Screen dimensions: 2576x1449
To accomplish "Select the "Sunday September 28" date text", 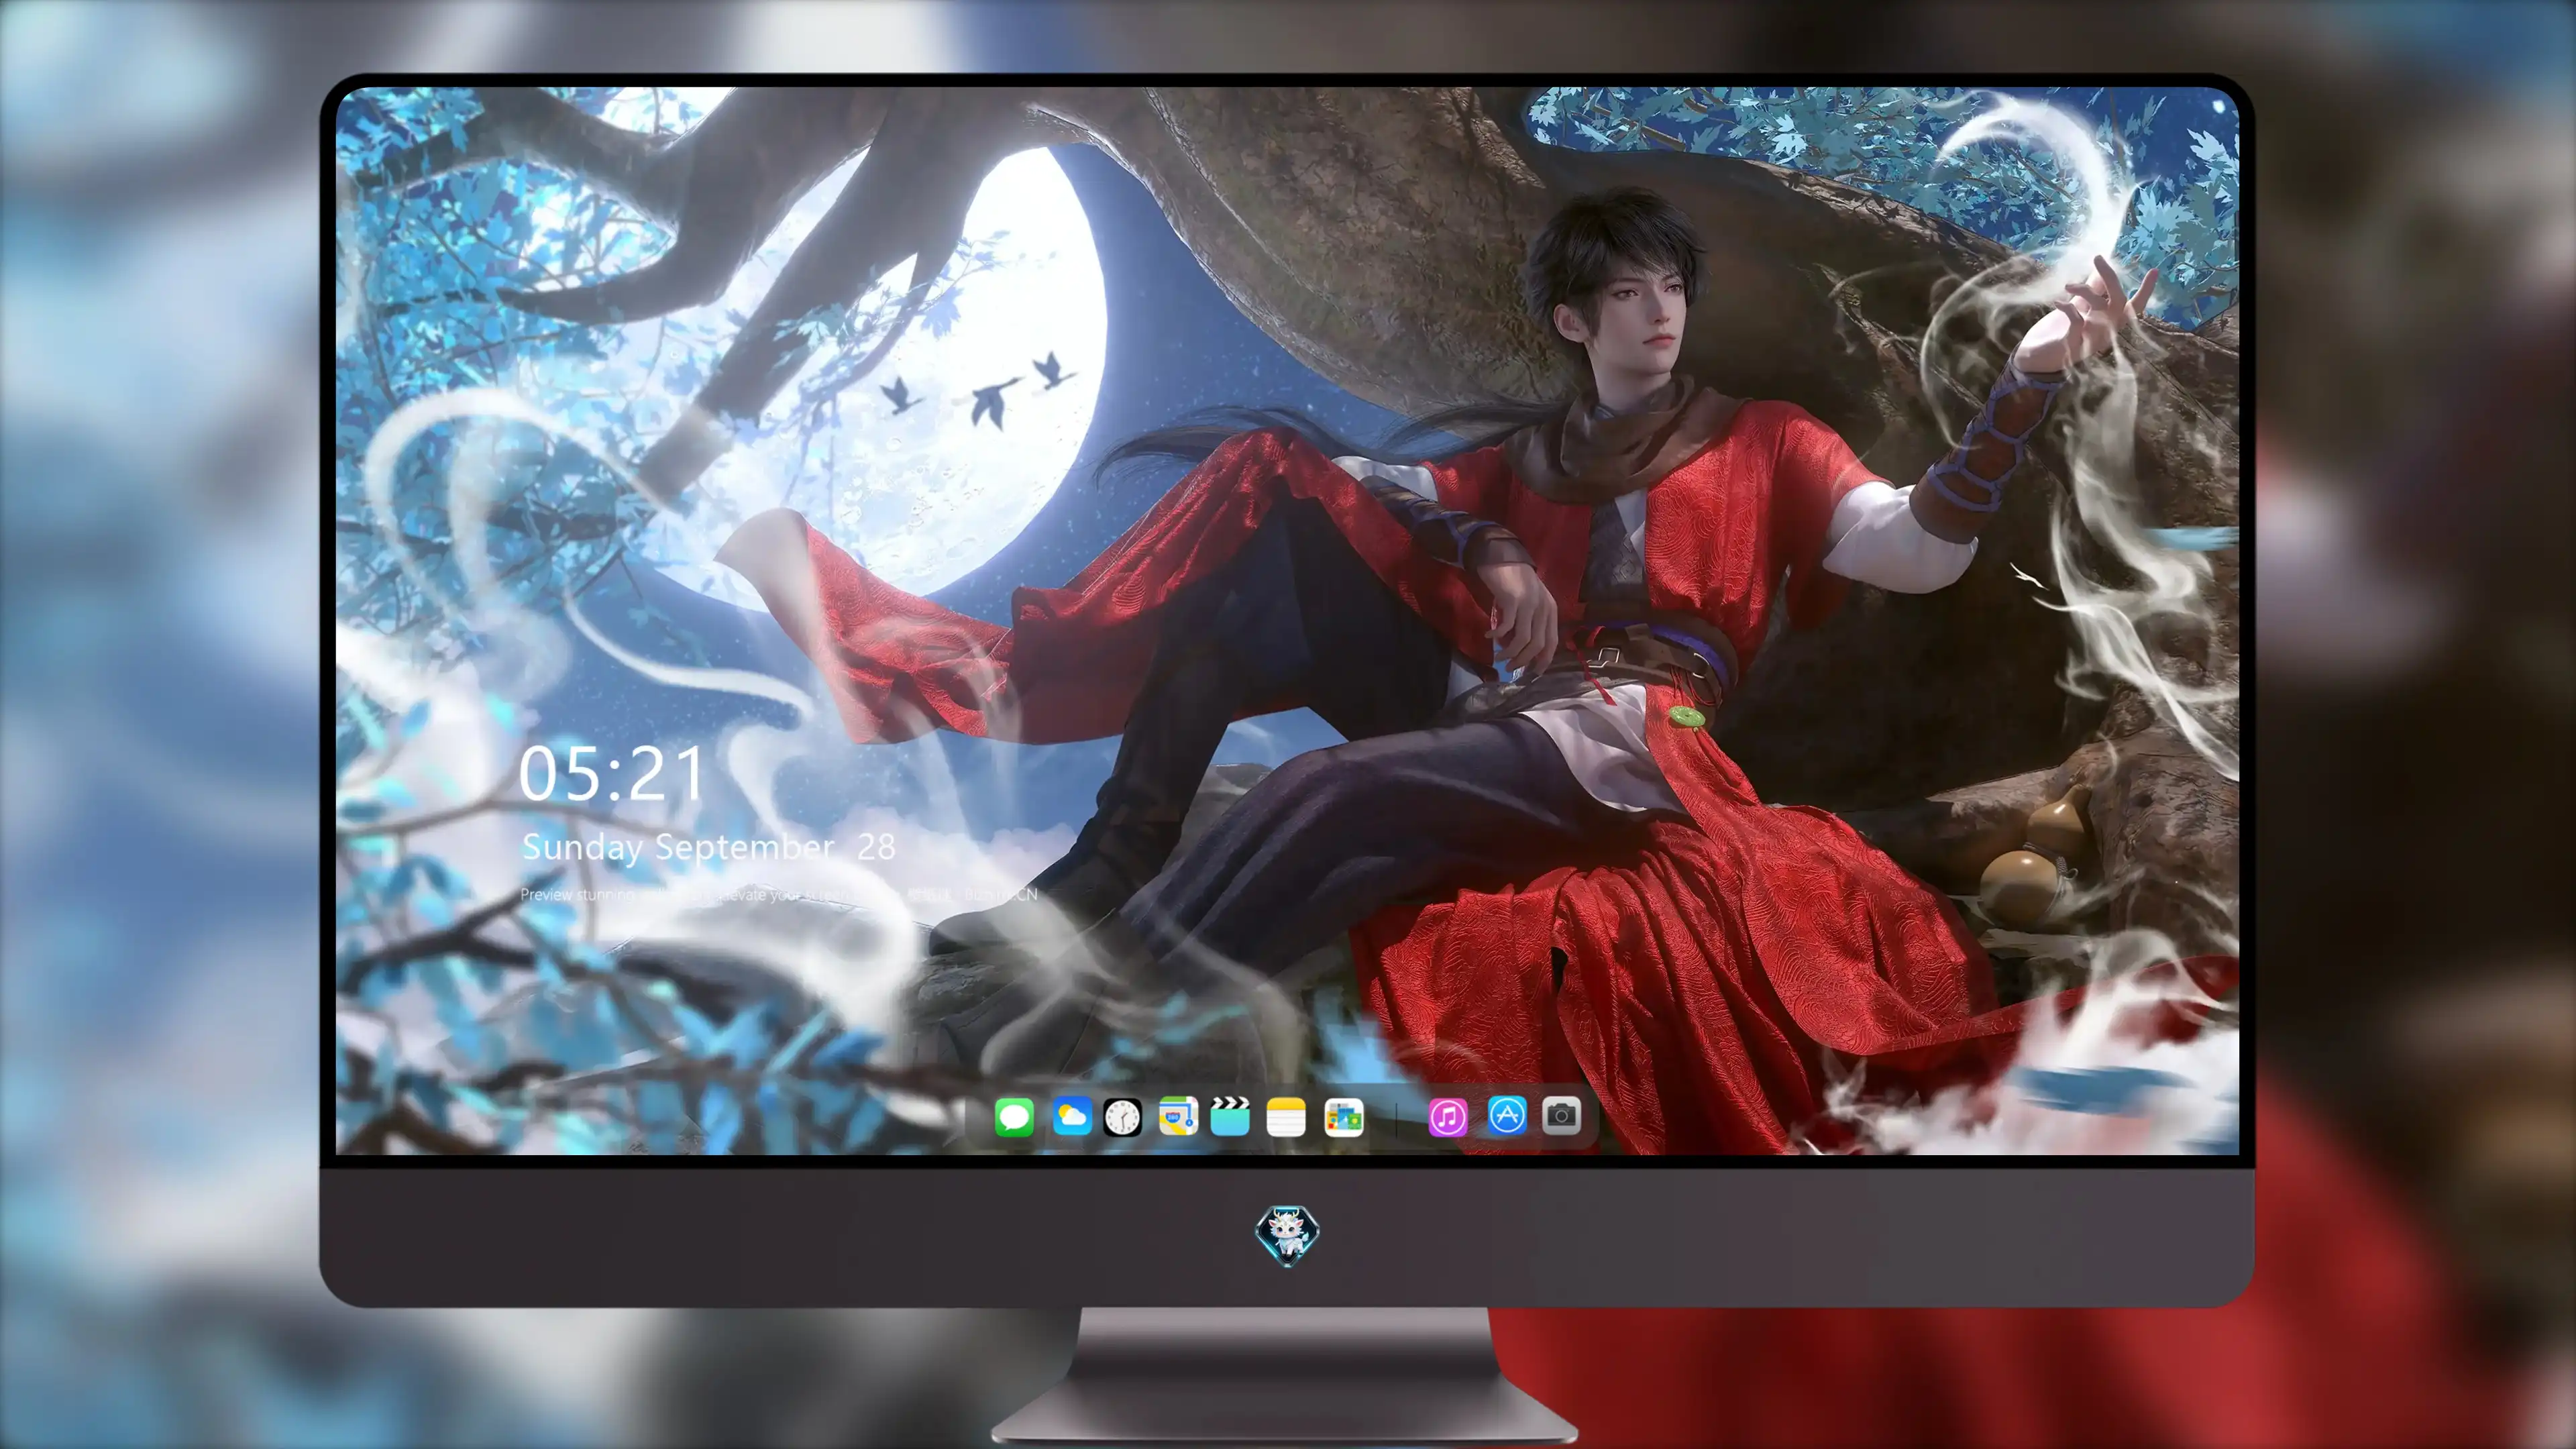I will [708, 848].
